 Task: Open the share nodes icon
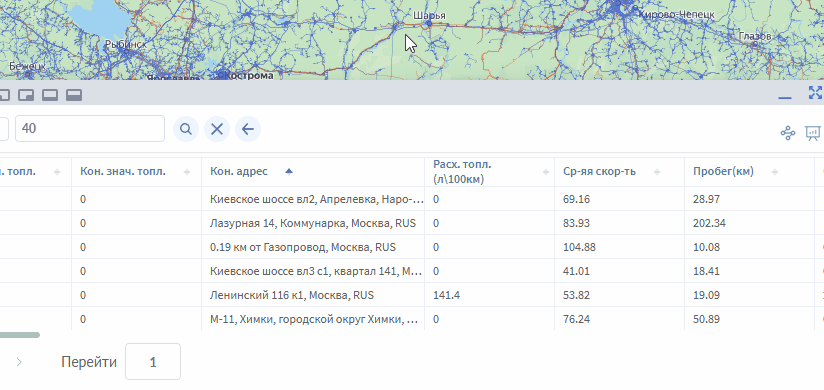point(788,133)
